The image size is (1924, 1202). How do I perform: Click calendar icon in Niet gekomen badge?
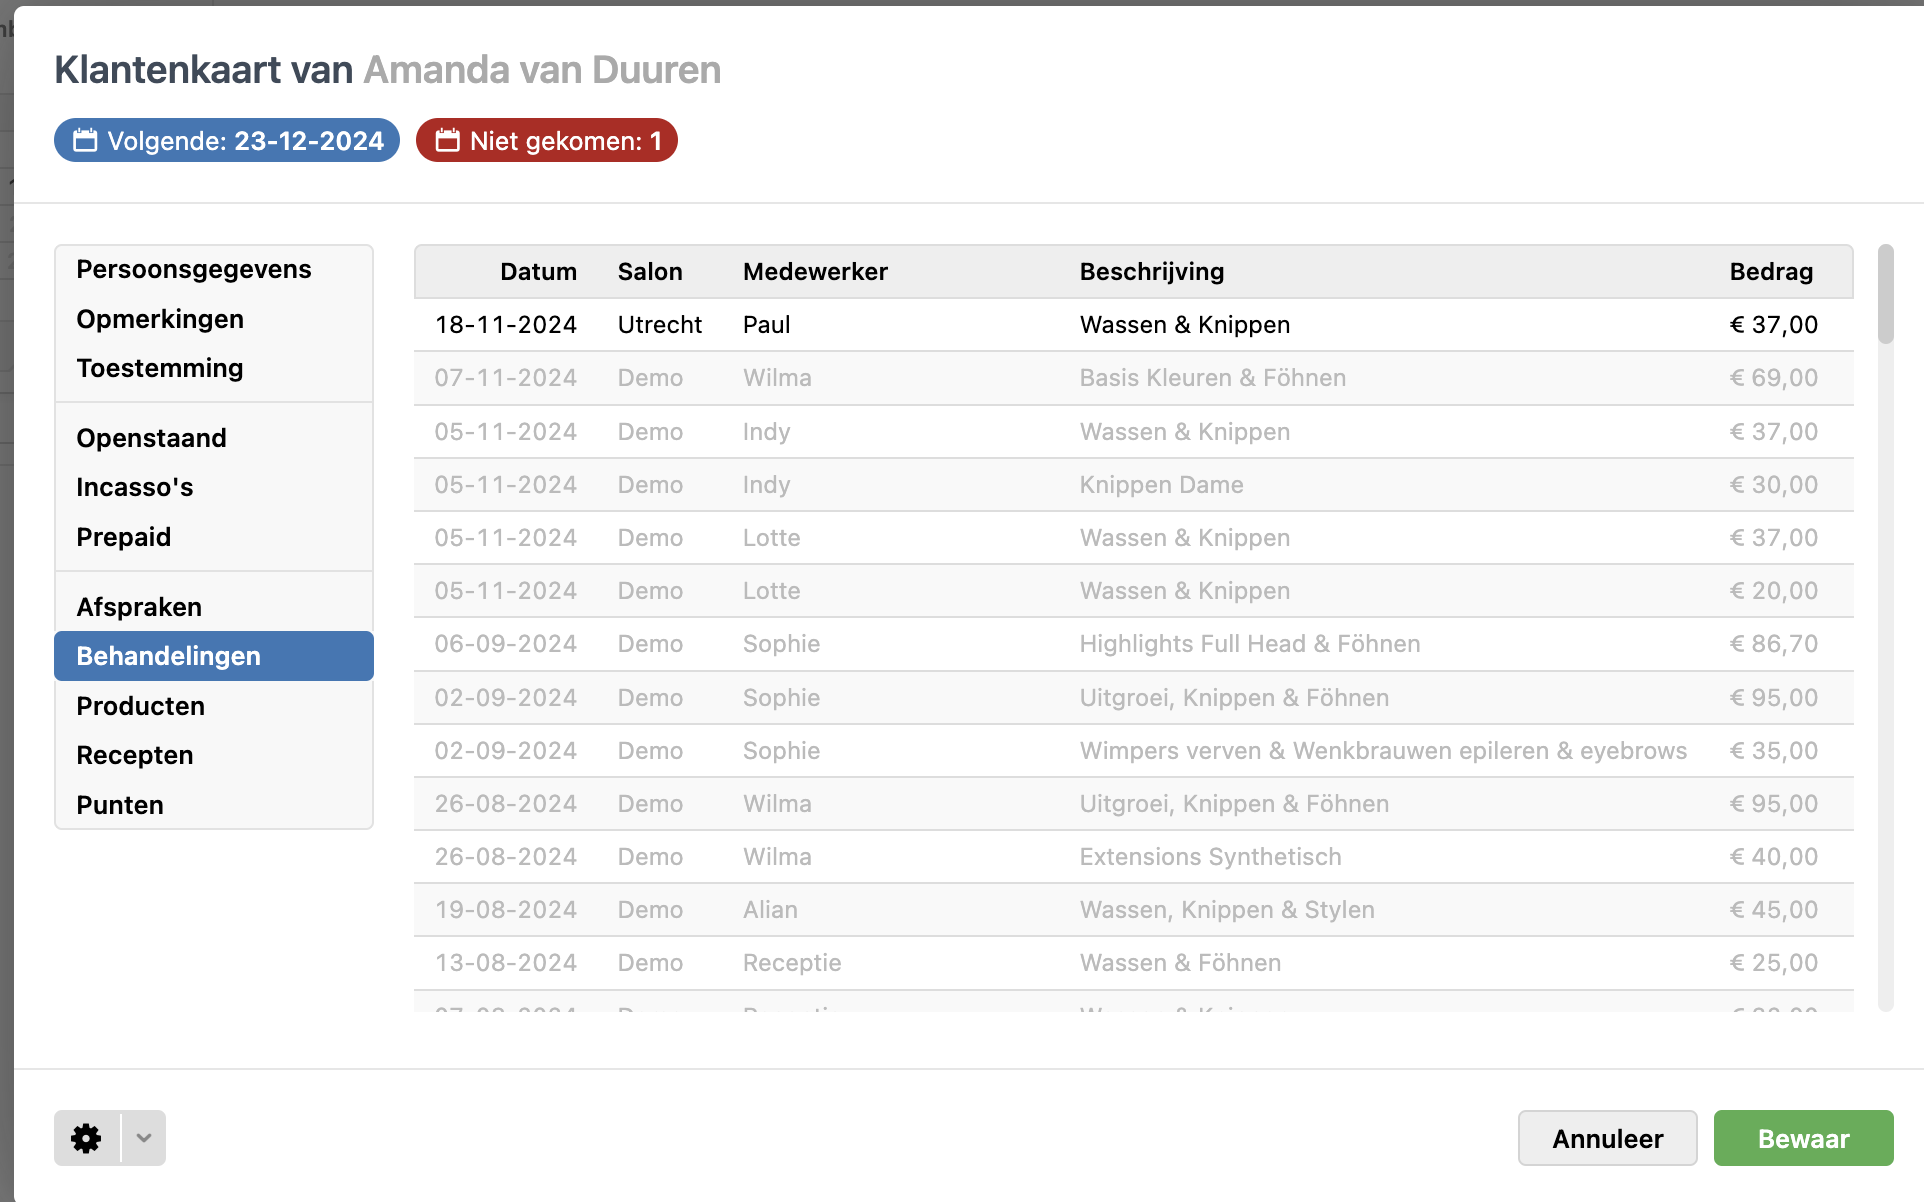pyautogui.click(x=448, y=141)
